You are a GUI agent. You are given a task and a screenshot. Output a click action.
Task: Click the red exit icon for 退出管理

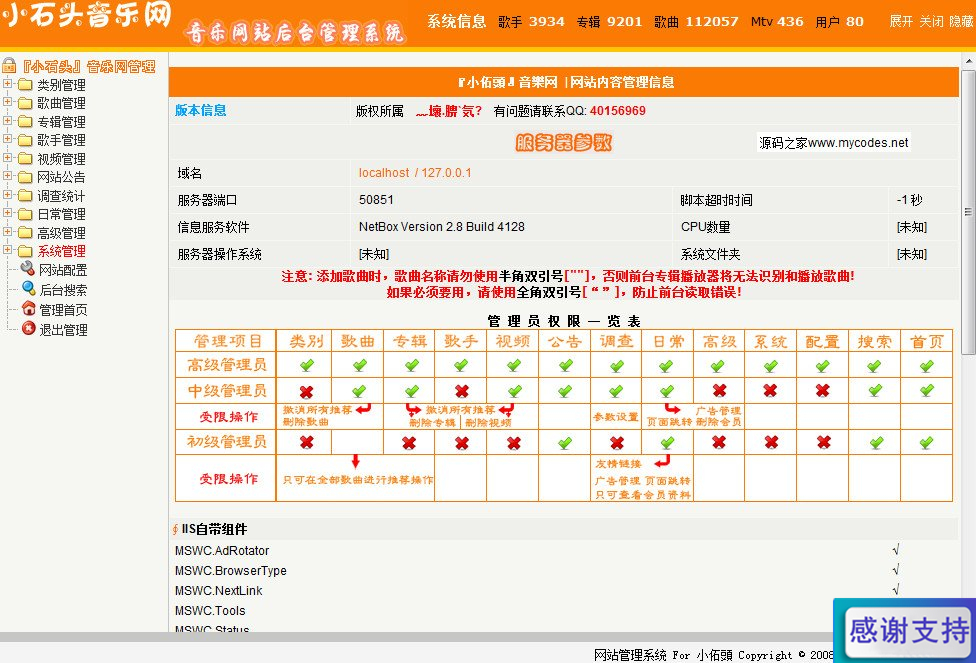pyautogui.click(x=29, y=328)
